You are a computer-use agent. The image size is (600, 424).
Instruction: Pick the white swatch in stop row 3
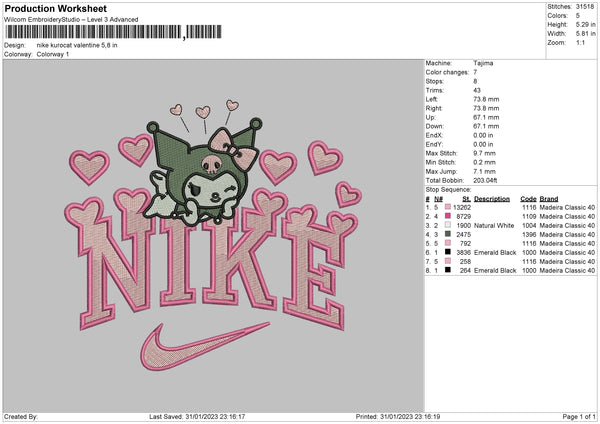click(448, 225)
